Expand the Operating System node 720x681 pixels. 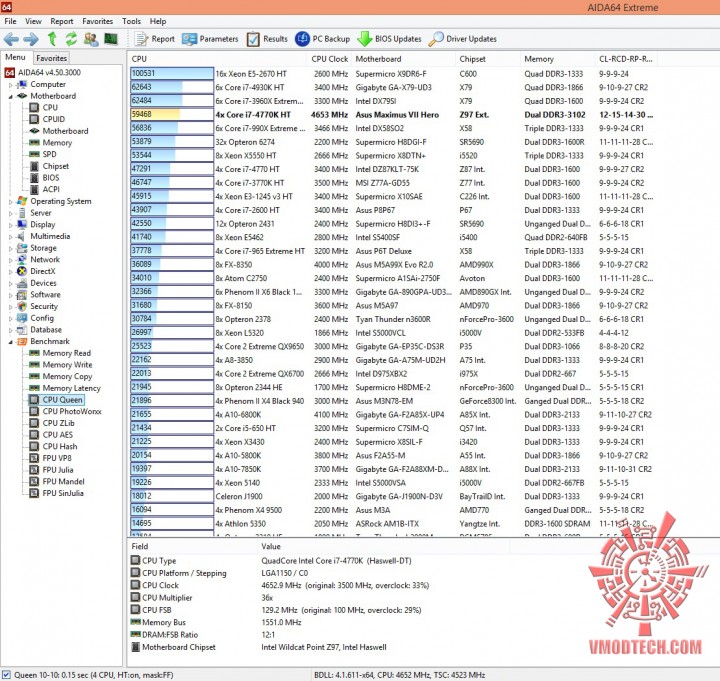[11, 202]
